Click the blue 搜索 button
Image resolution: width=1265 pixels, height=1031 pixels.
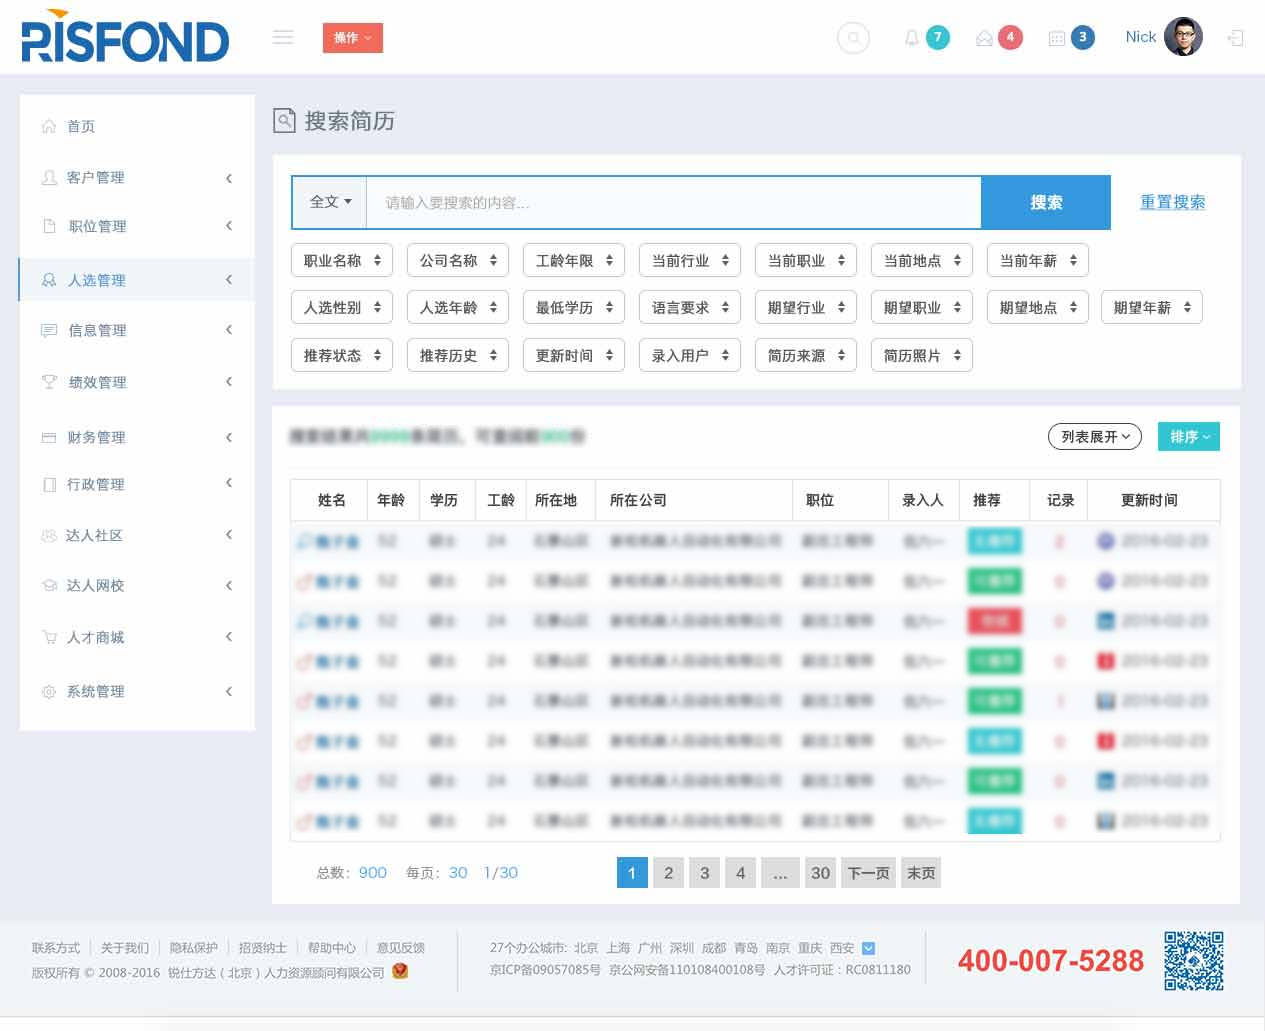(1045, 202)
